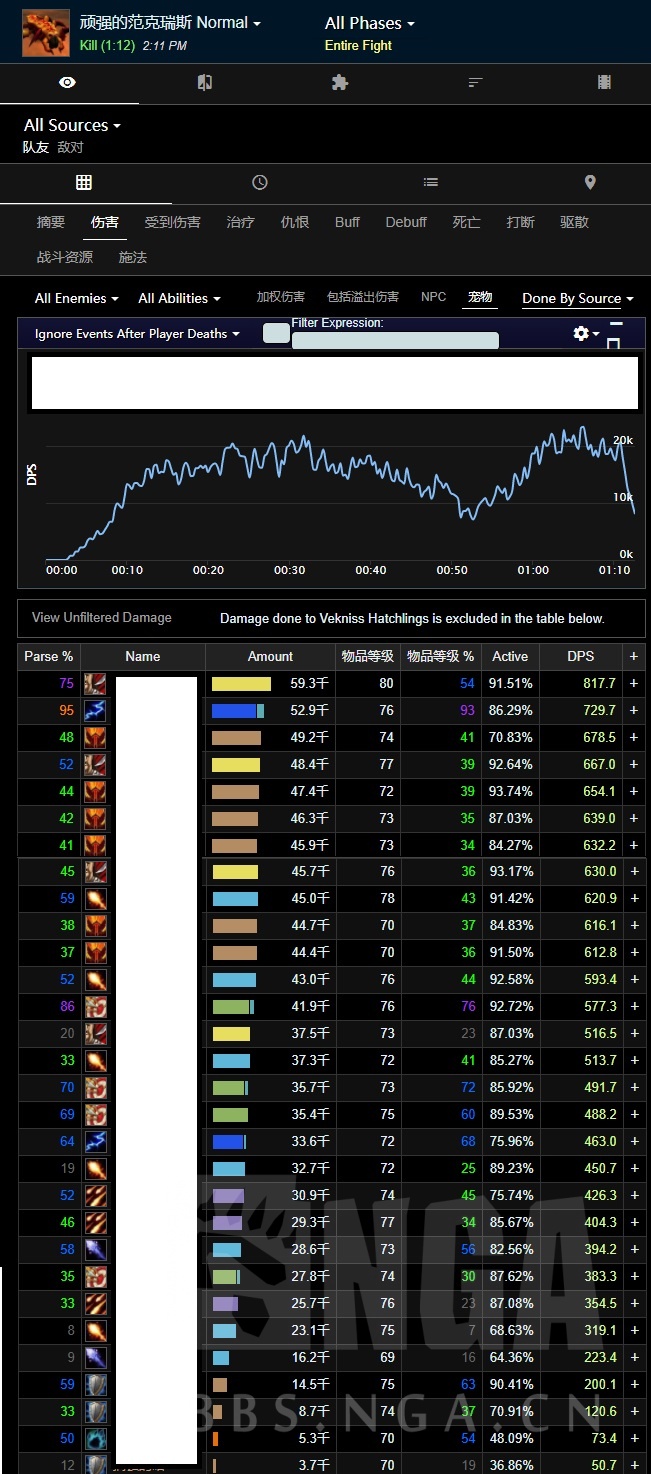Click the yellow damage bar for 59.3千
Viewport: 651px width, 1474px height.
pos(241,684)
